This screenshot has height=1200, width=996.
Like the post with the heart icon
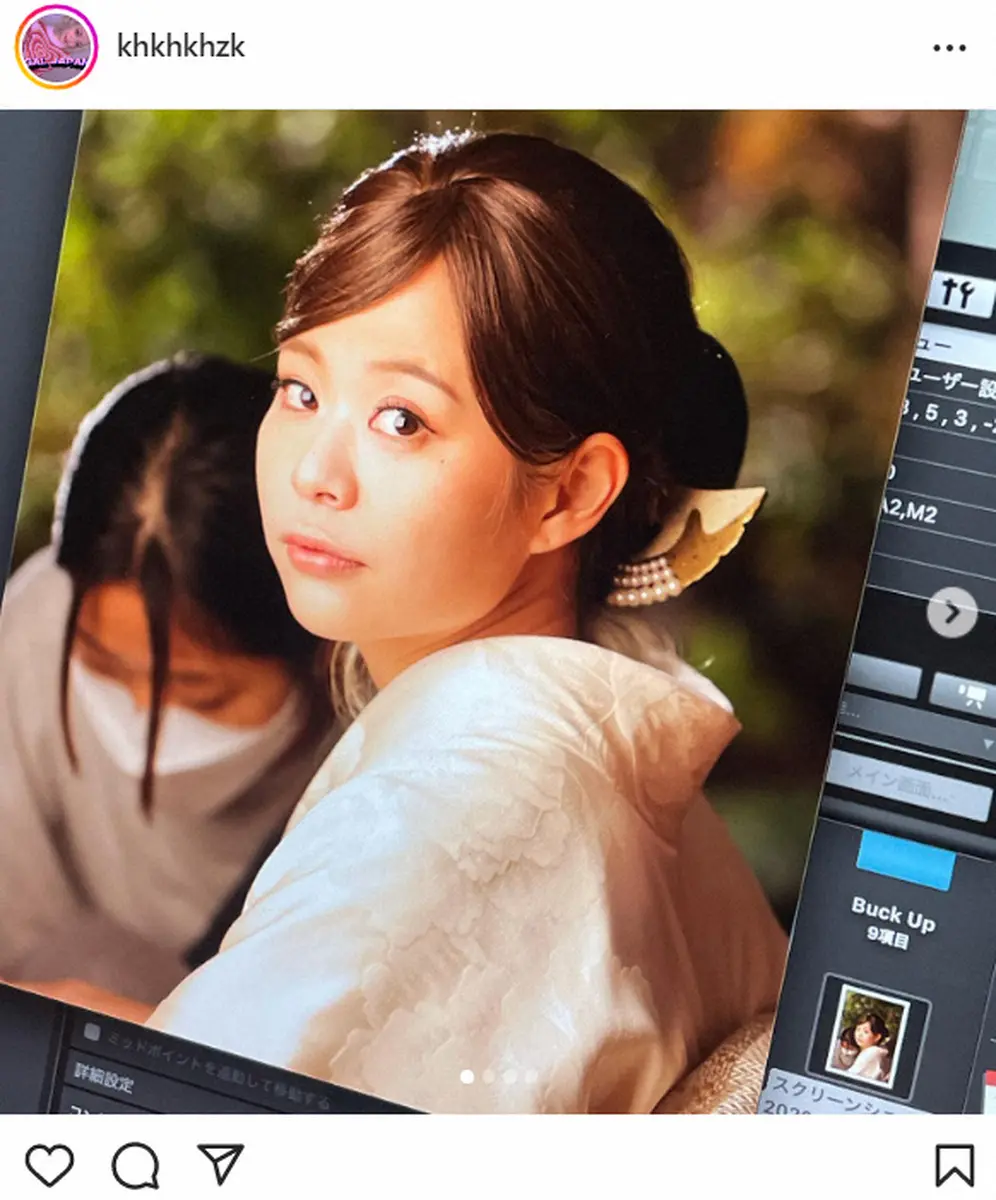(49, 1165)
